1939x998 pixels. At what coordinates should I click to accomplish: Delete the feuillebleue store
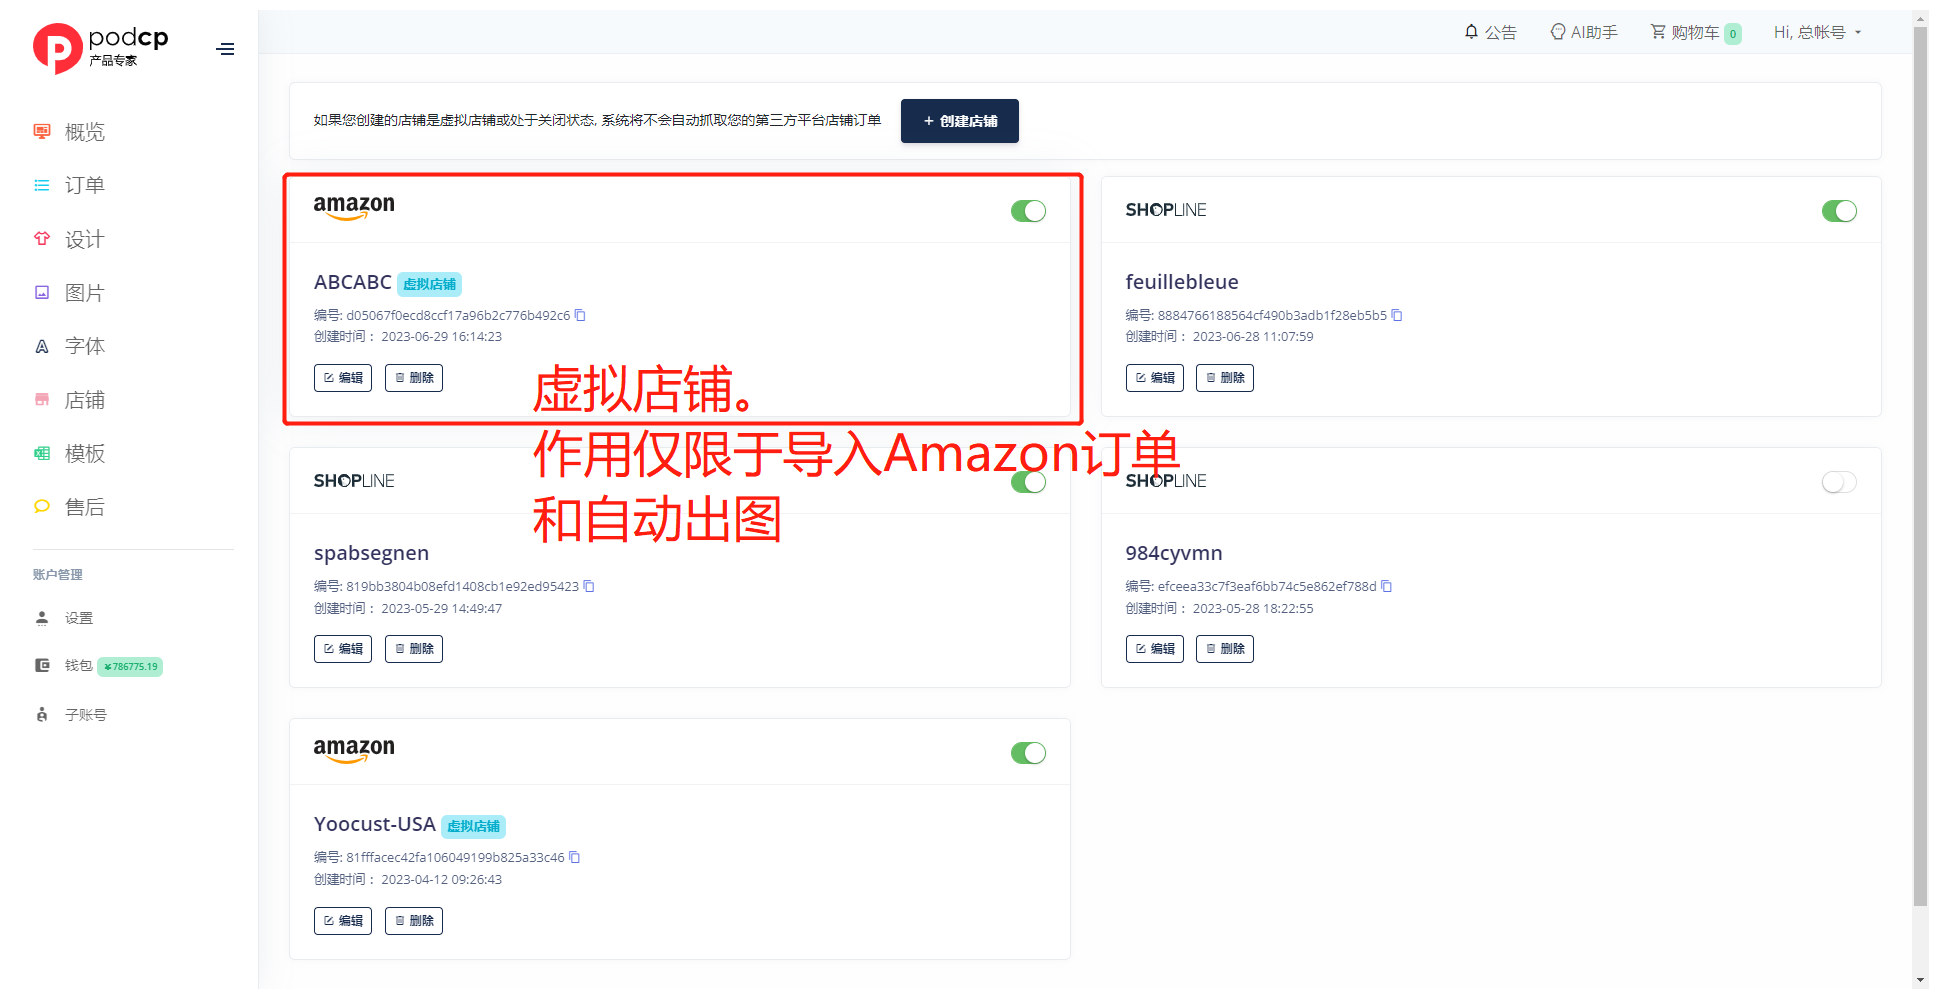pos(1225,378)
